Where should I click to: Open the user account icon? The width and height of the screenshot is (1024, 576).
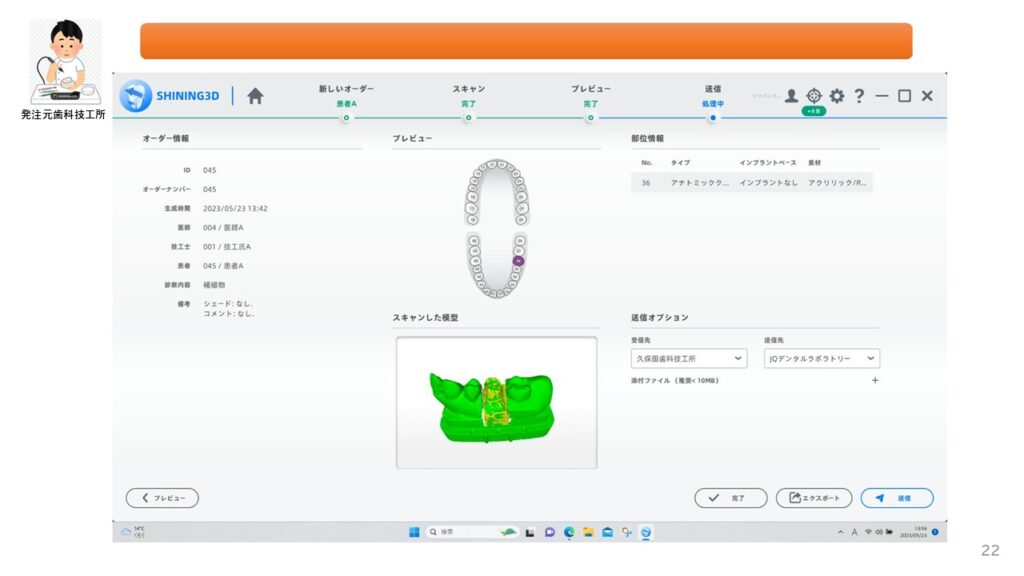[791, 96]
